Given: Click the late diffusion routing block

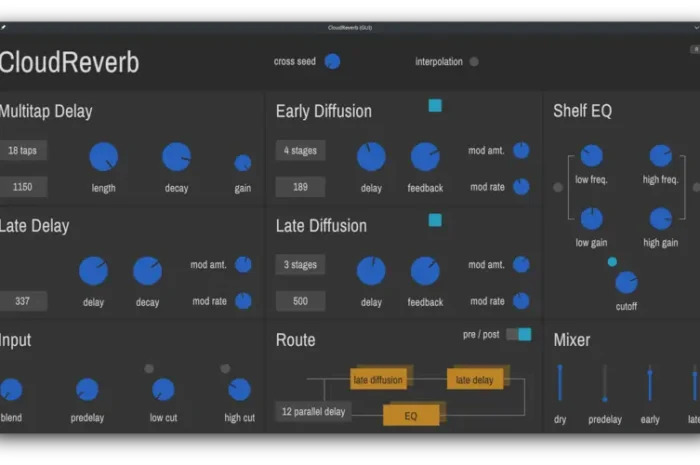Looking at the screenshot, I should (378, 379).
